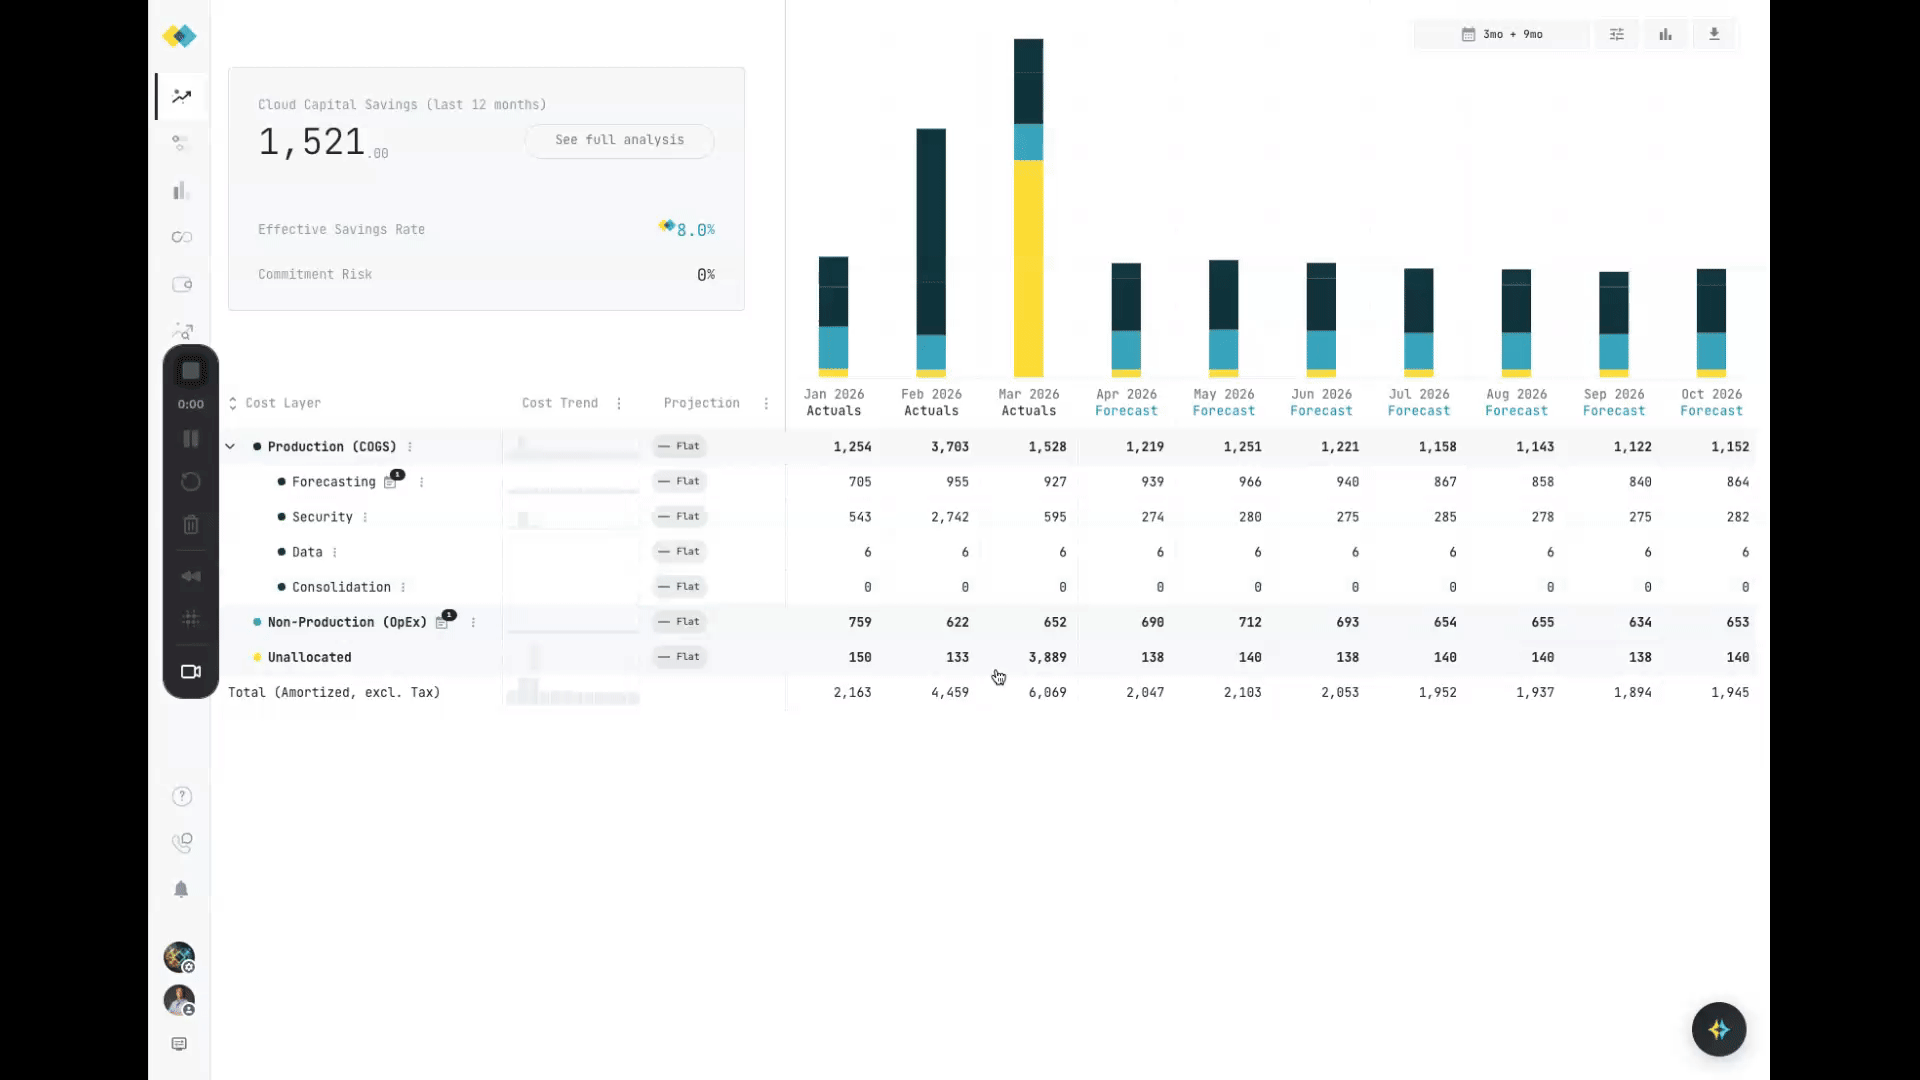
Task: Click the delete icon in the recording panel
Action: tap(190, 524)
